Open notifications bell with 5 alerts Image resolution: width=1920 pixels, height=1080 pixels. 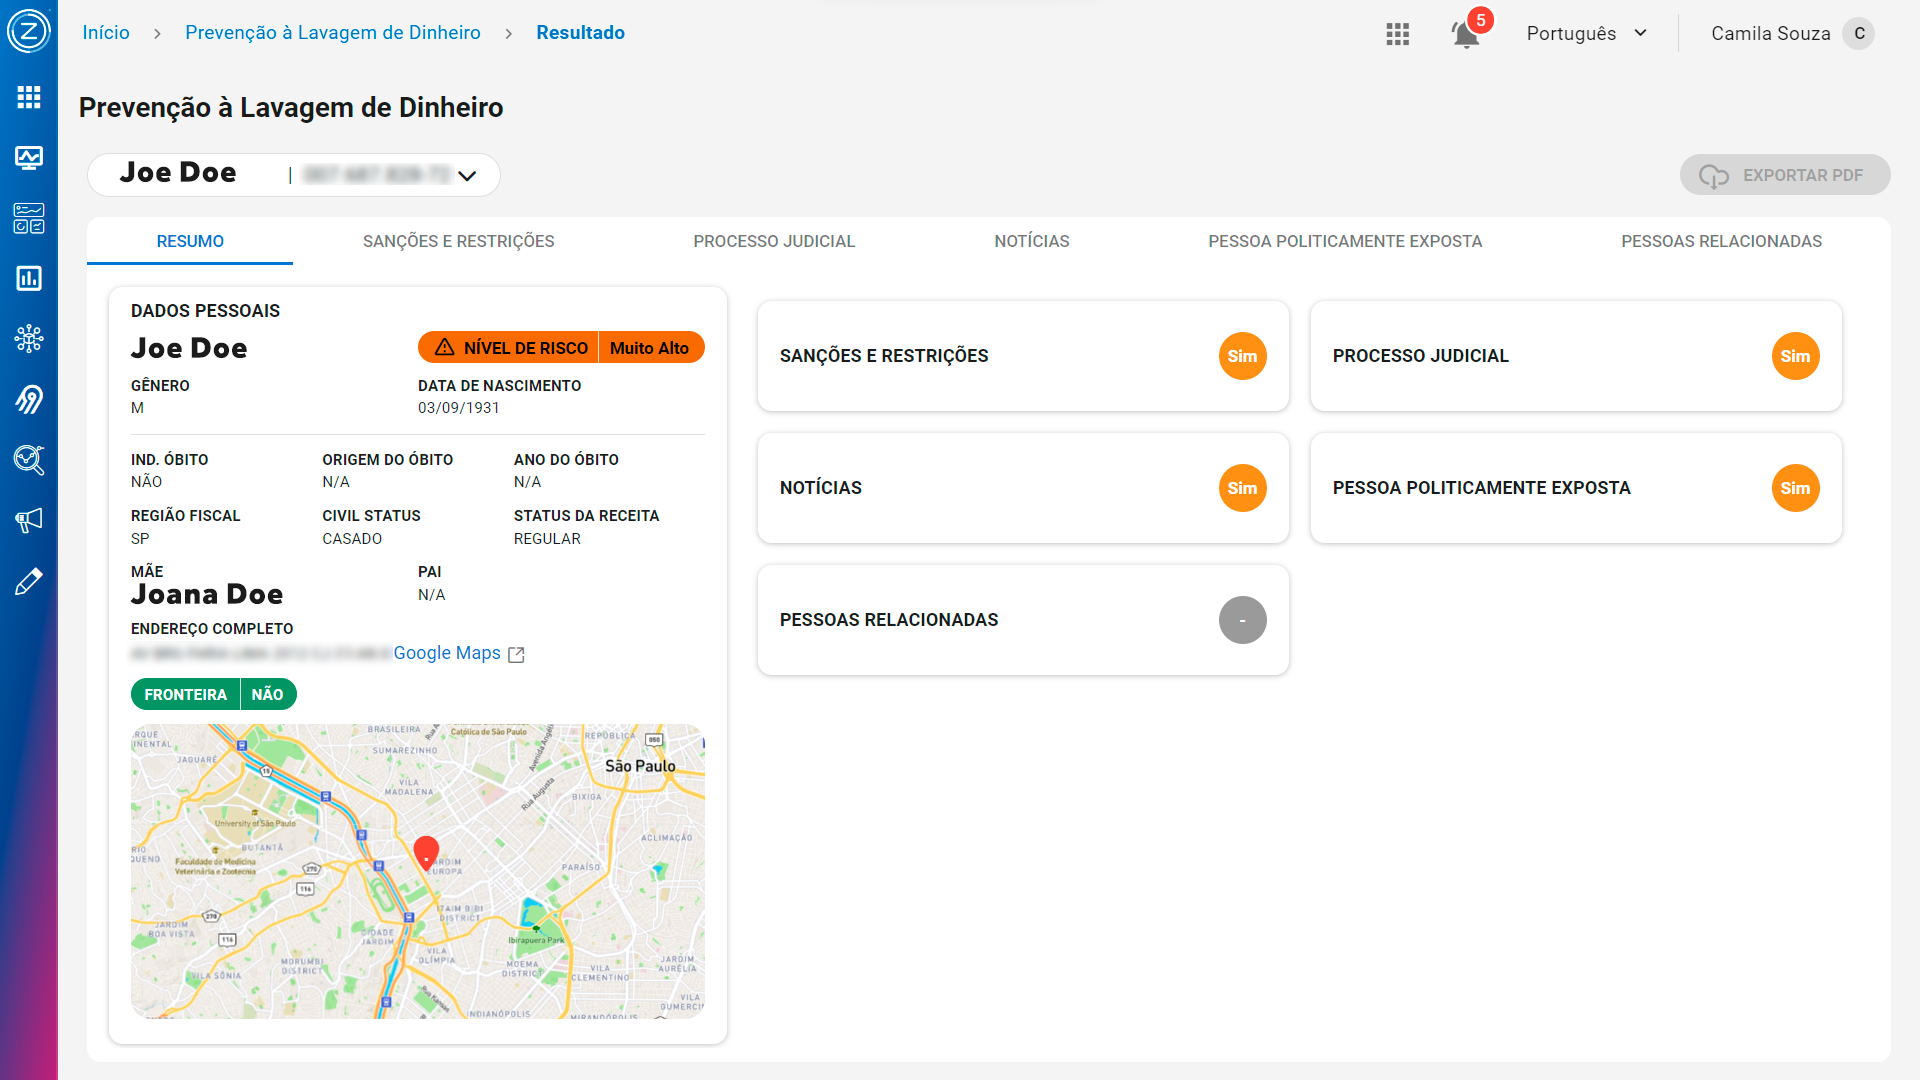[1467, 33]
